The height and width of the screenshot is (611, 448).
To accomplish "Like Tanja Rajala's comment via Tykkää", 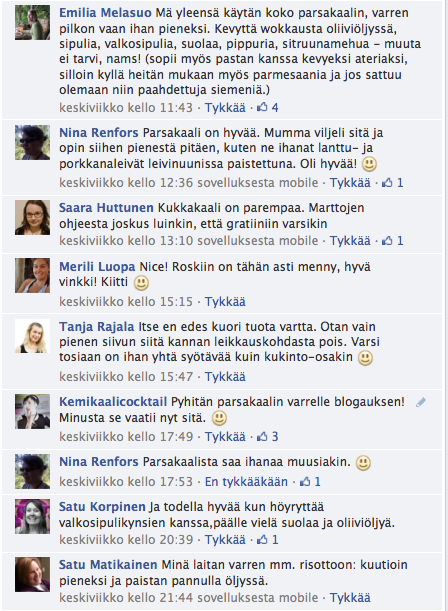I will tap(225, 377).
